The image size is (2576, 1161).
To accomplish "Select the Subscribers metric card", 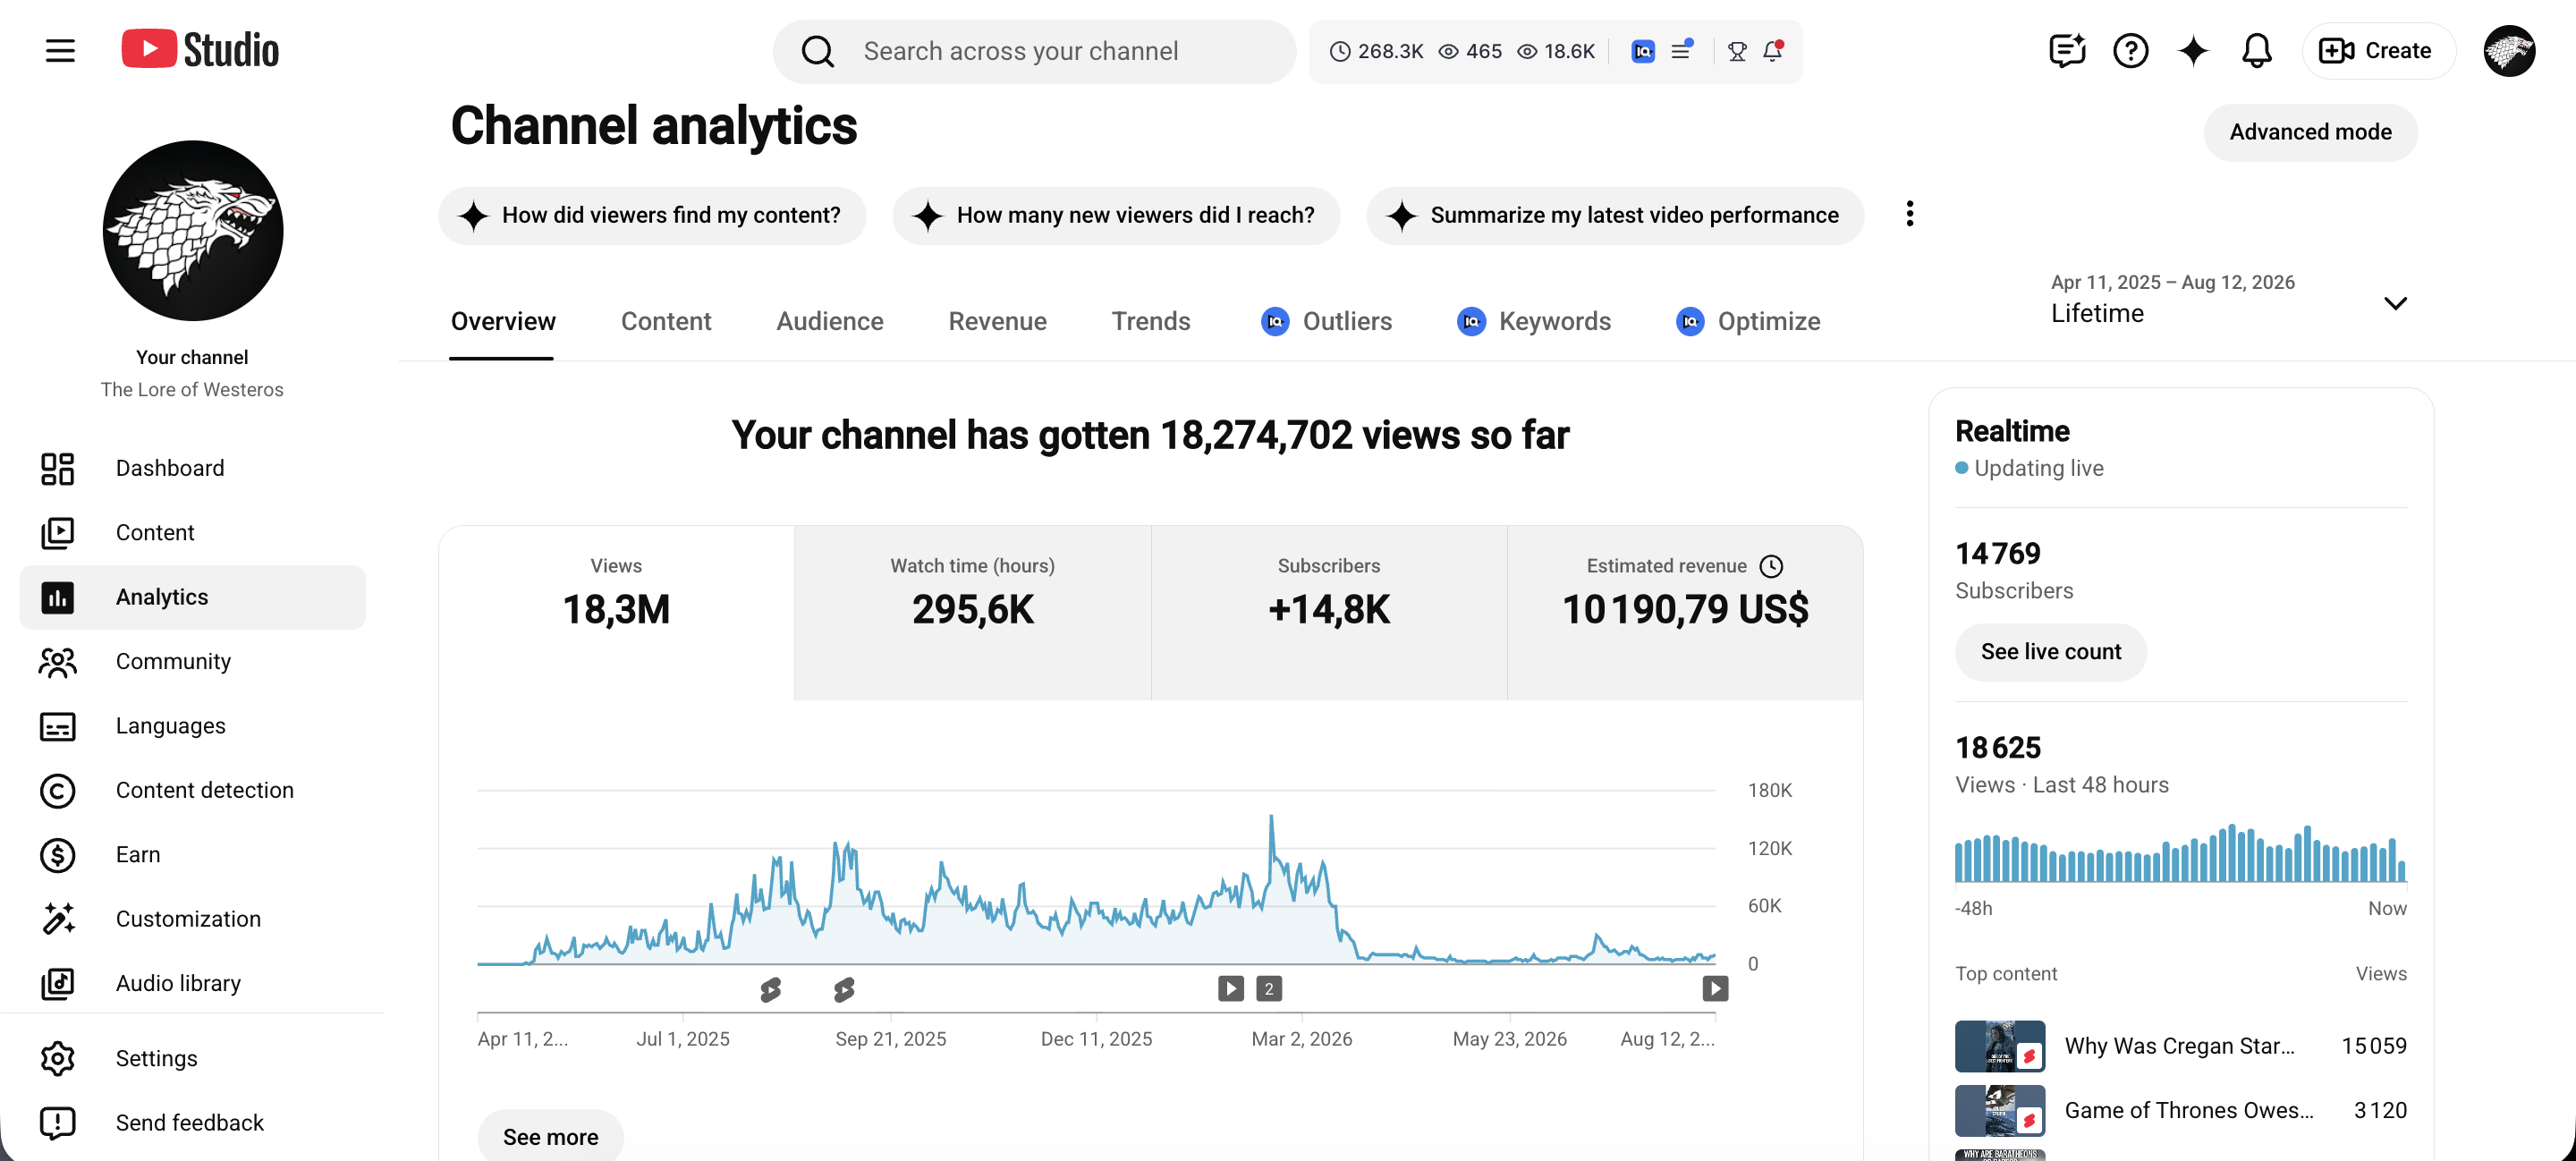I will pos(1329,613).
